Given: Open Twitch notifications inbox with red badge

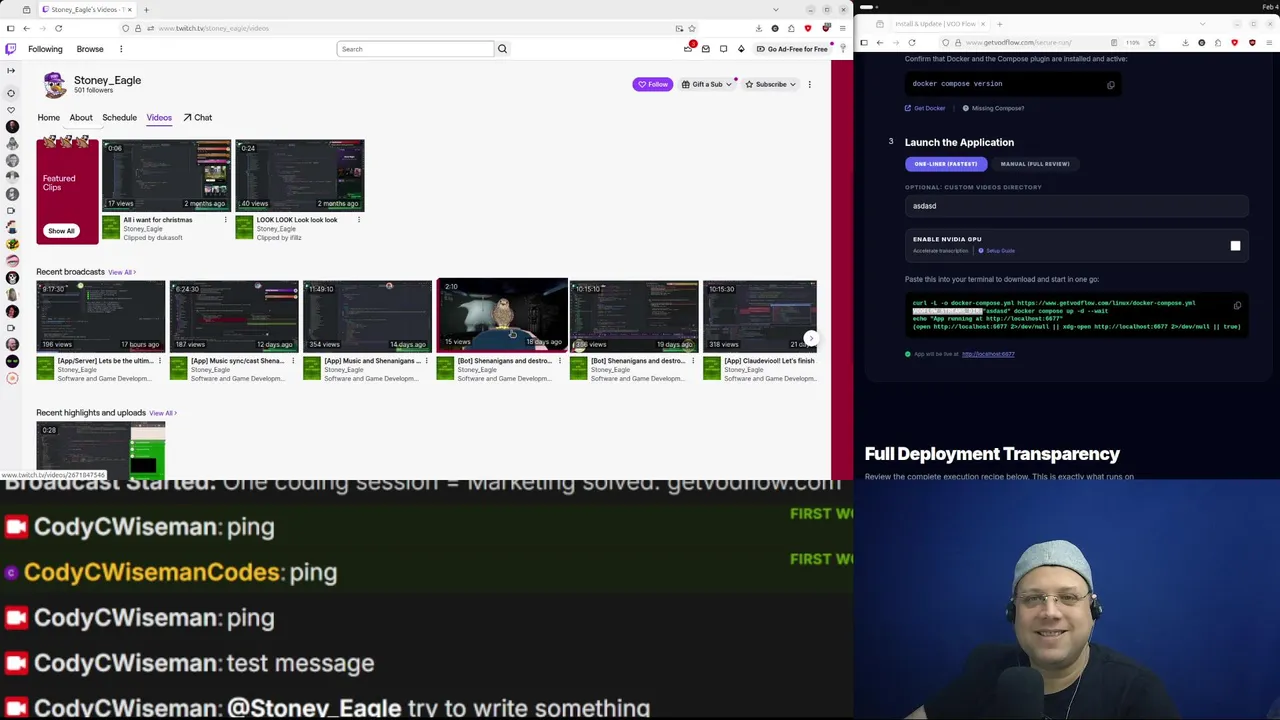Looking at the screenshot, I should [688, 48].
